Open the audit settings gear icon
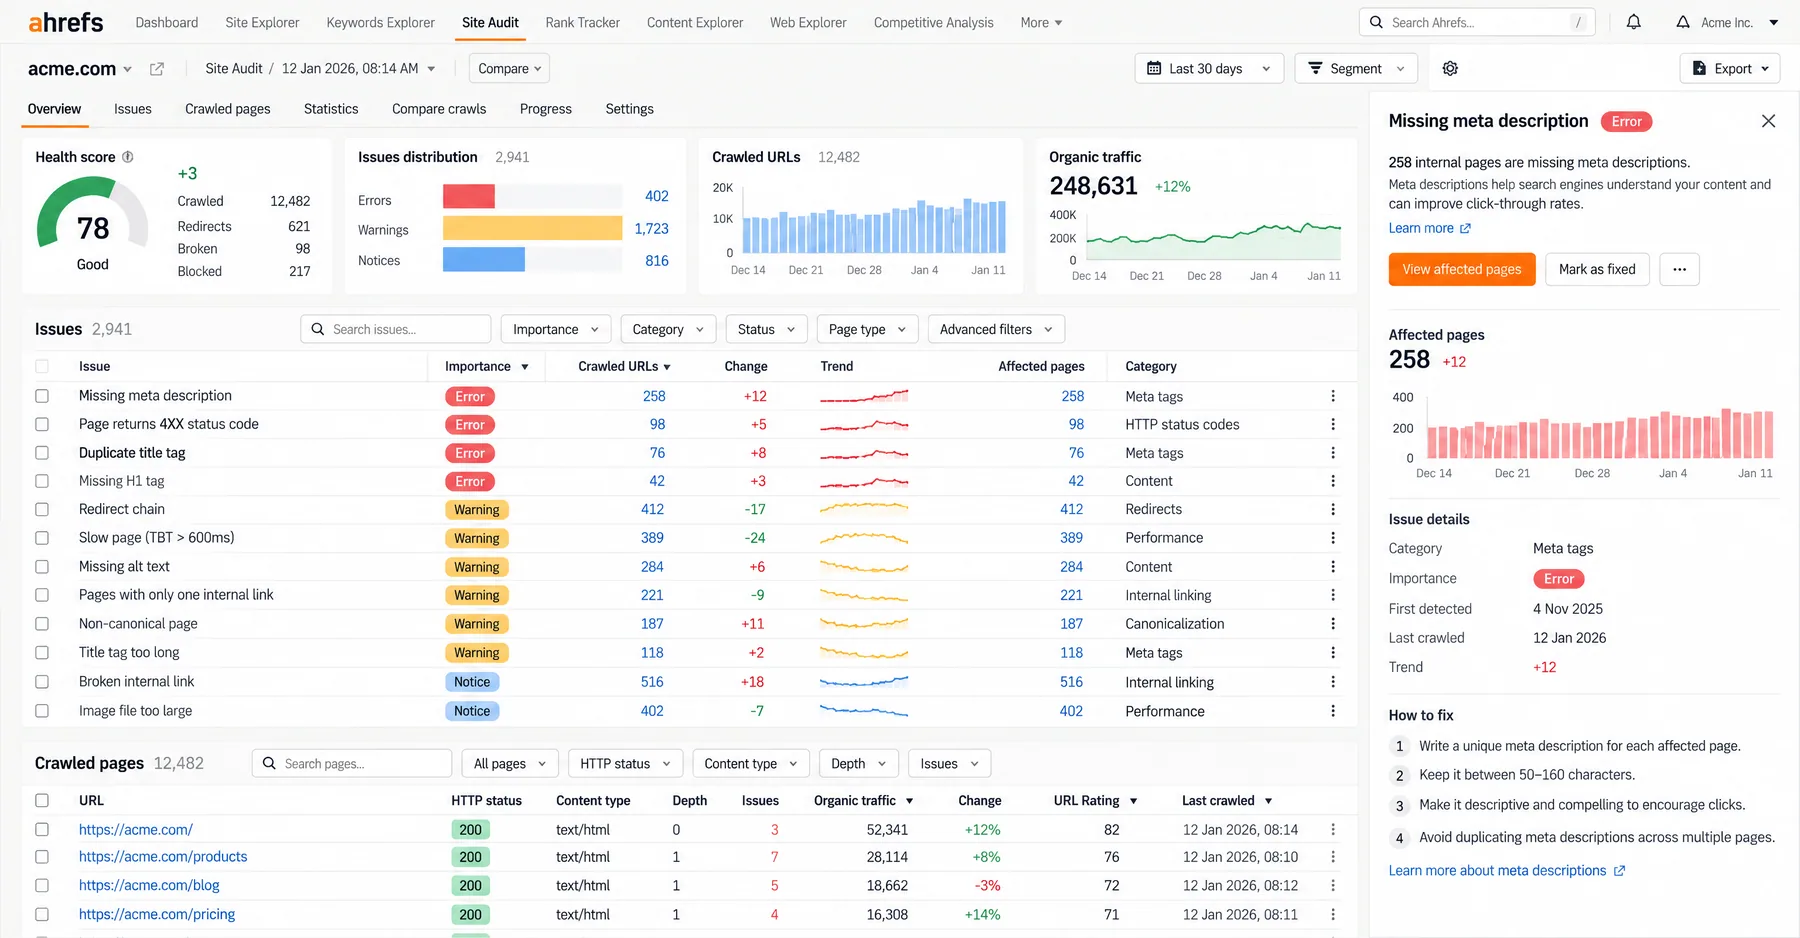The image size is (1800, 938). pos(1450,68)
